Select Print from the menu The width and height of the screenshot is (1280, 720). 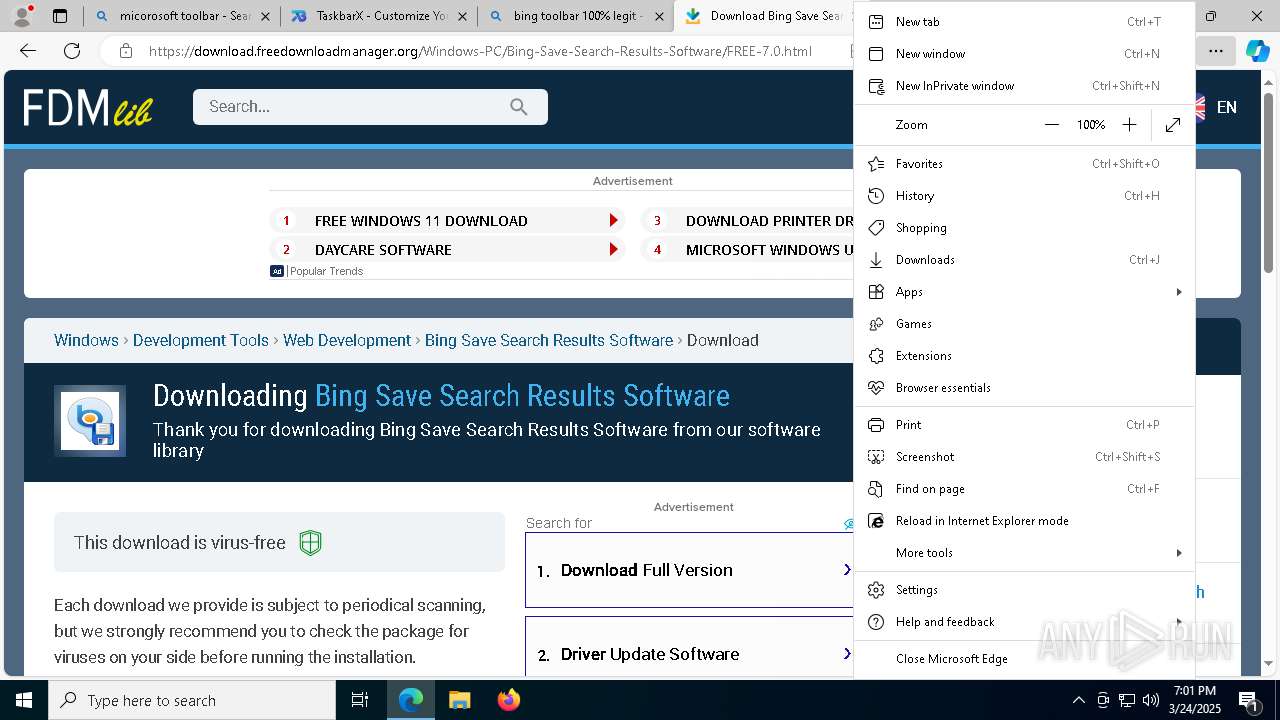[x=1024, y=425]
